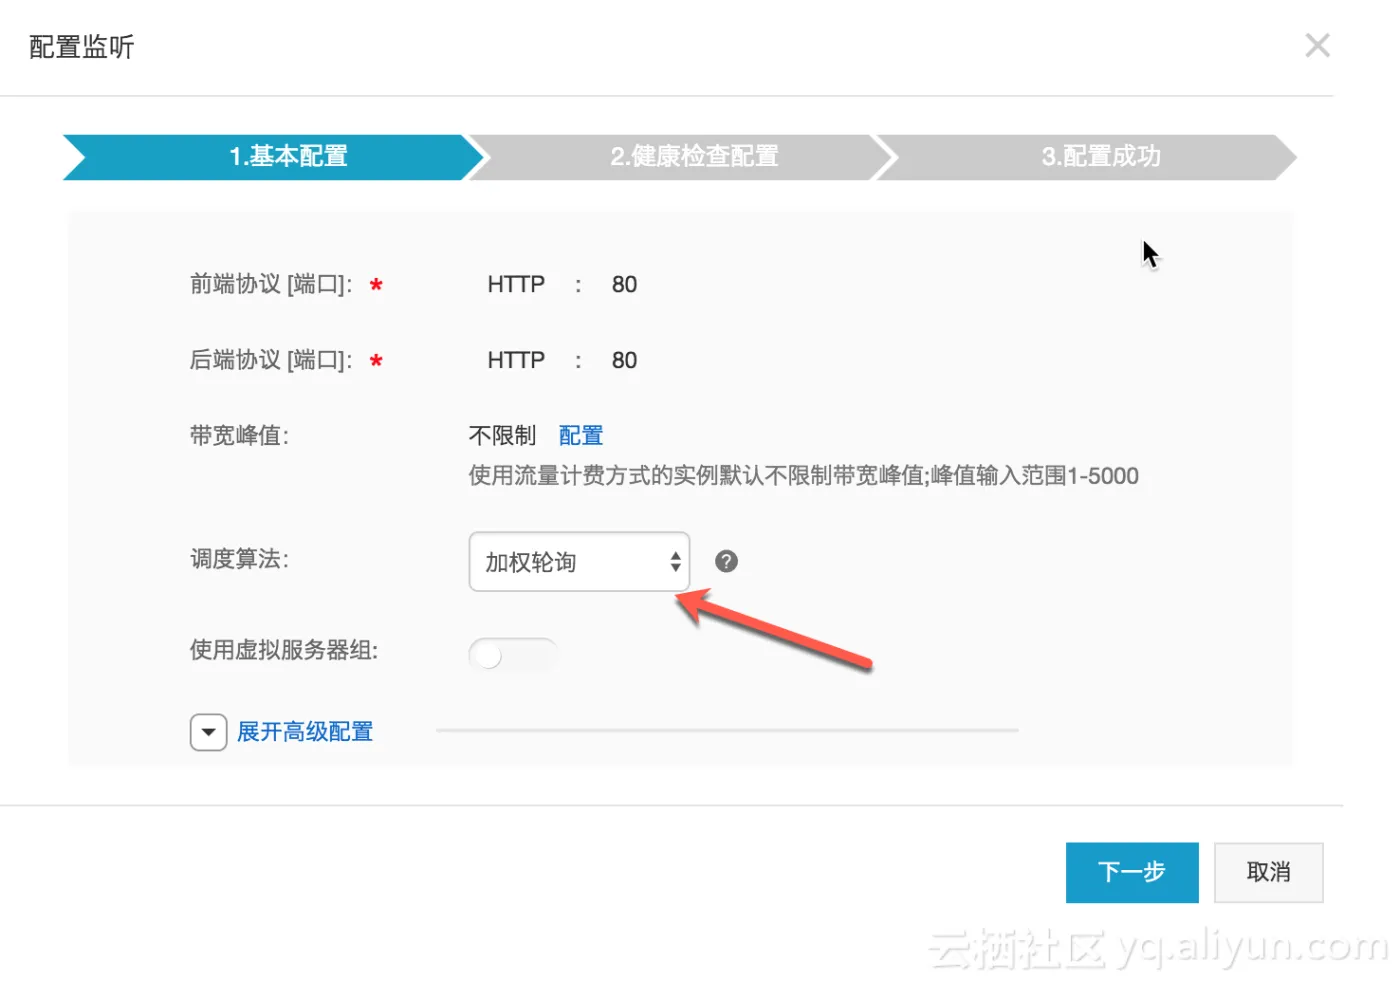Open the 加权轮询 scheduling algorithm dropdown

[x=579, y=562]
